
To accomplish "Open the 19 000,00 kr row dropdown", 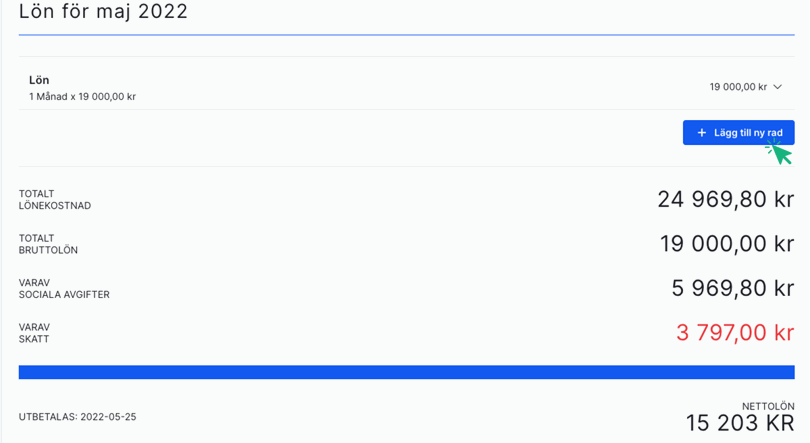I will pyautogui.click(x=738, y=87).
